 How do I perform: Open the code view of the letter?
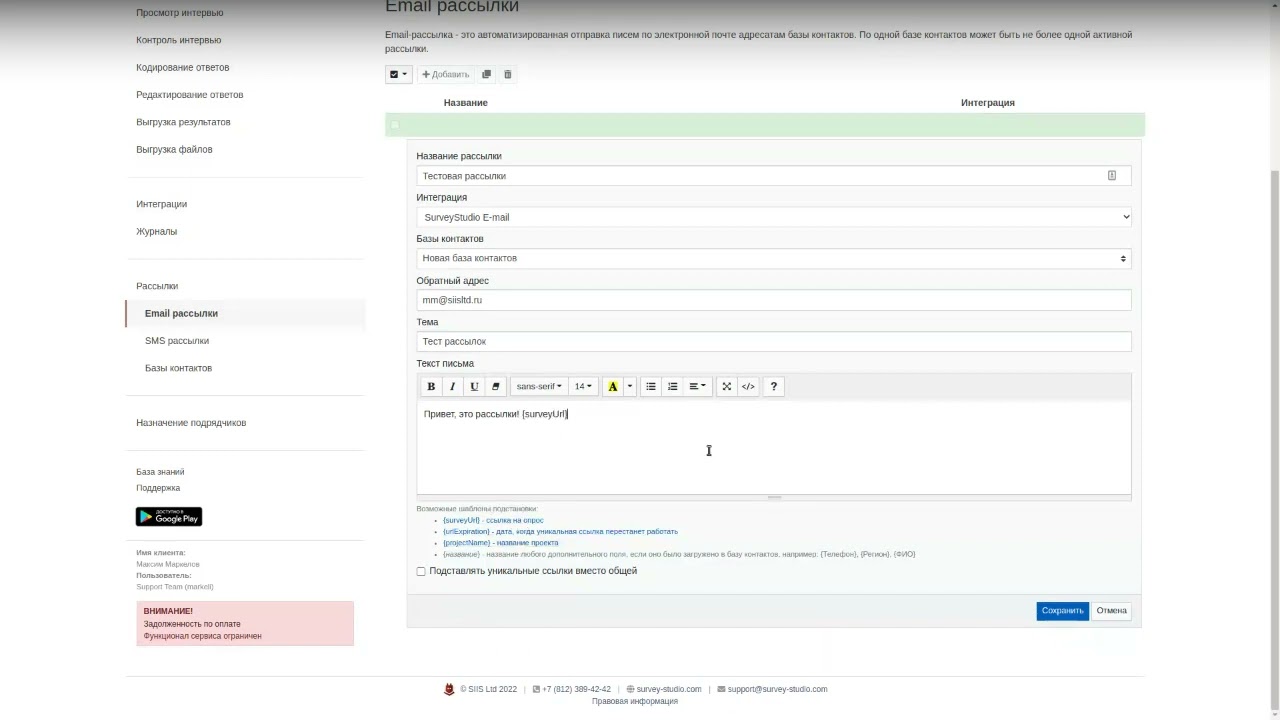pyautogui.click(x=748, y=387)
